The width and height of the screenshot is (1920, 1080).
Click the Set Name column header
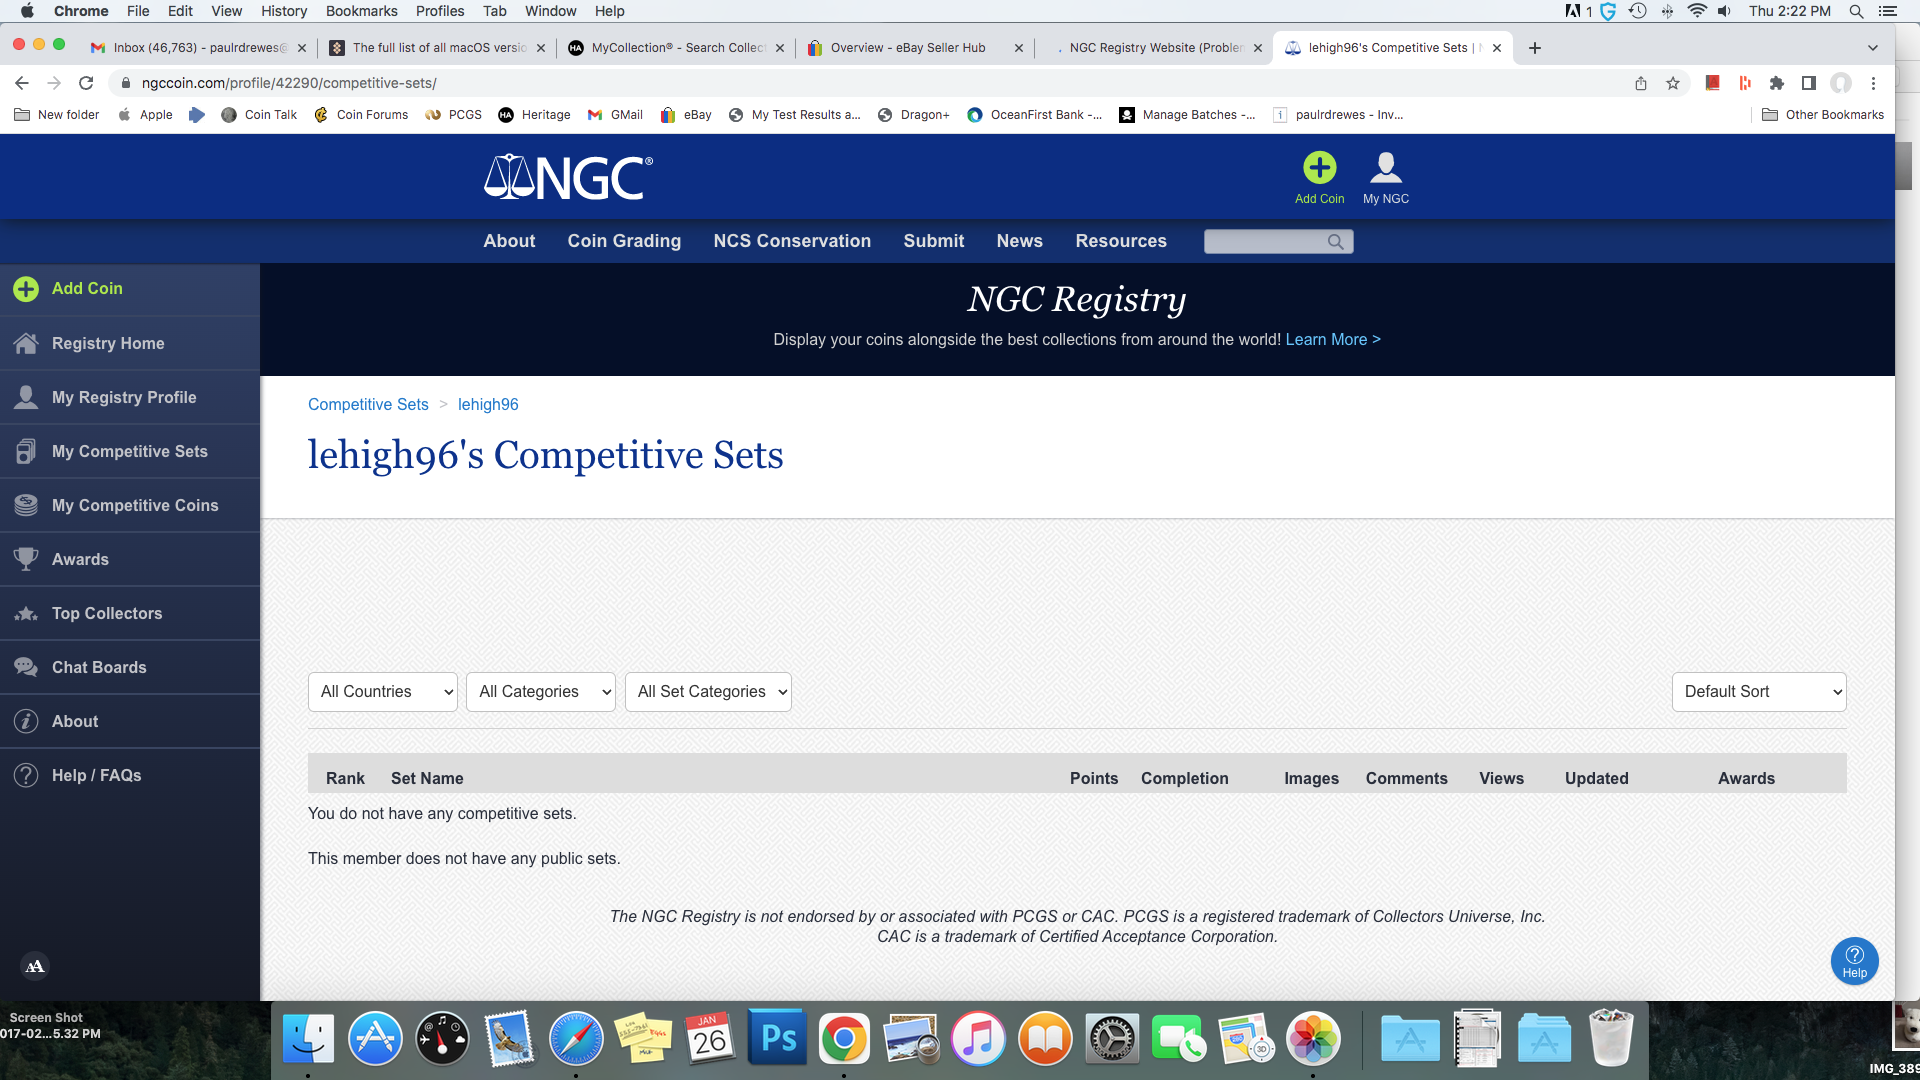coord(427,778)
